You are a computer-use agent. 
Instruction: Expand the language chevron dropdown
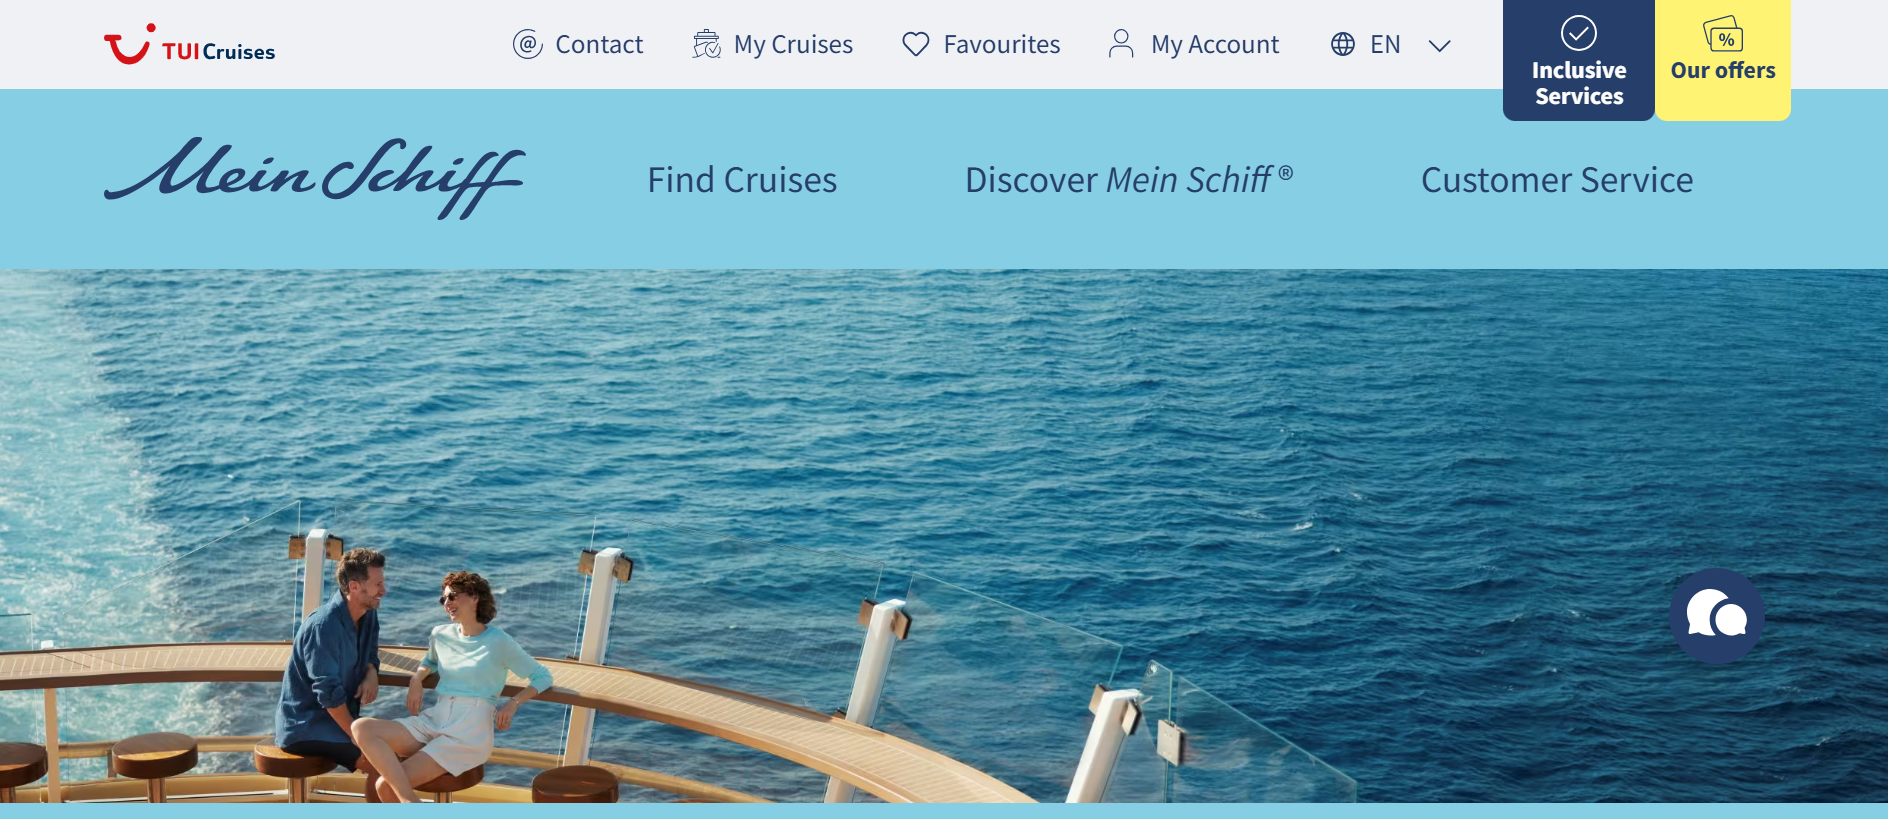tap(1439, 45)
